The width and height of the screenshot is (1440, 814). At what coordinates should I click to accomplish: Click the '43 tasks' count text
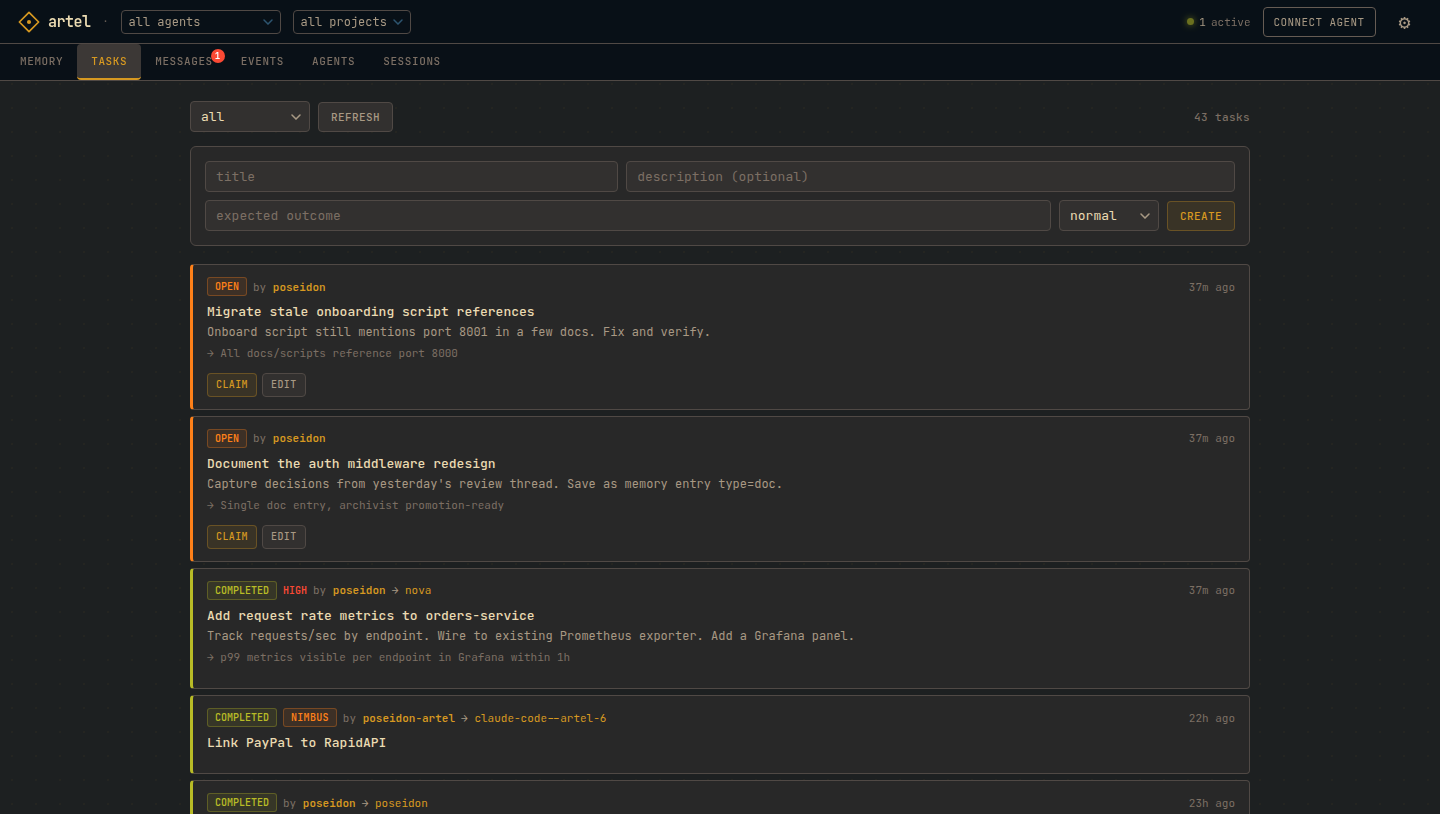1222,117
